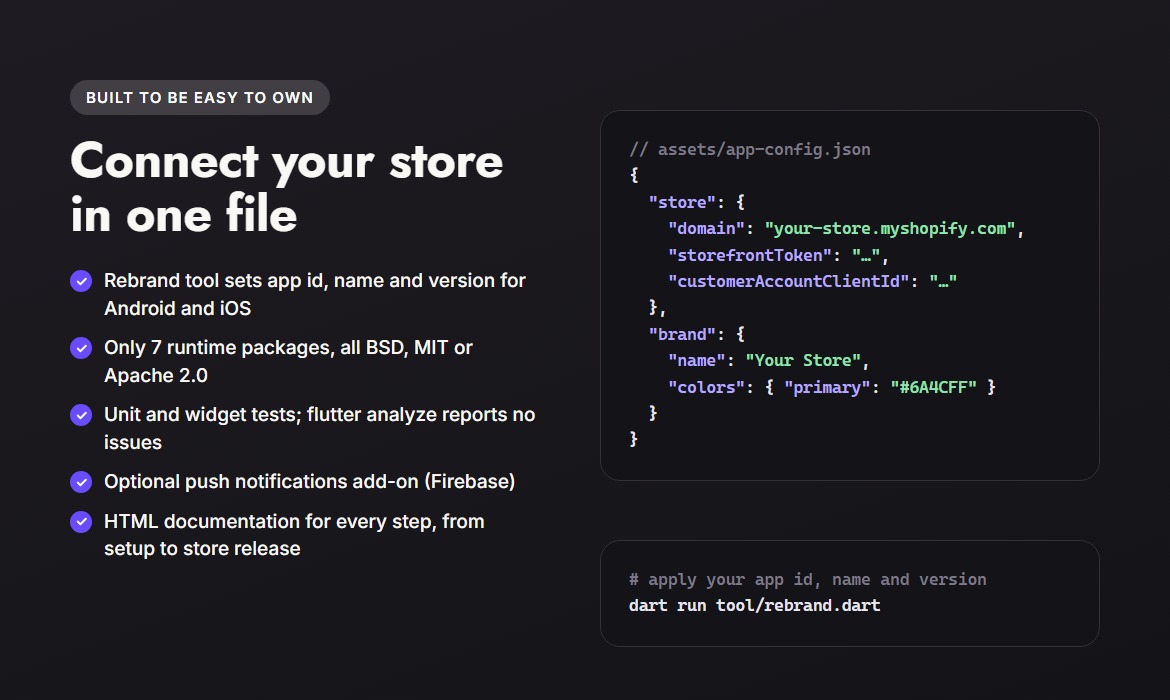Click the checkmark icon beside HTML documentation item
This screenshot has width=1170, height=700.
[x=81, y=522]
